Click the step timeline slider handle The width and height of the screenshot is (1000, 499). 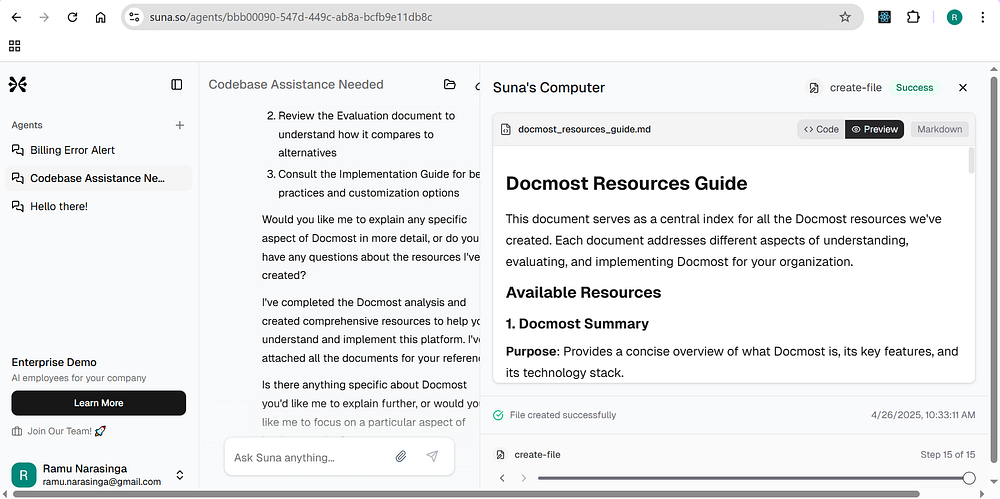tap(969, 478)
